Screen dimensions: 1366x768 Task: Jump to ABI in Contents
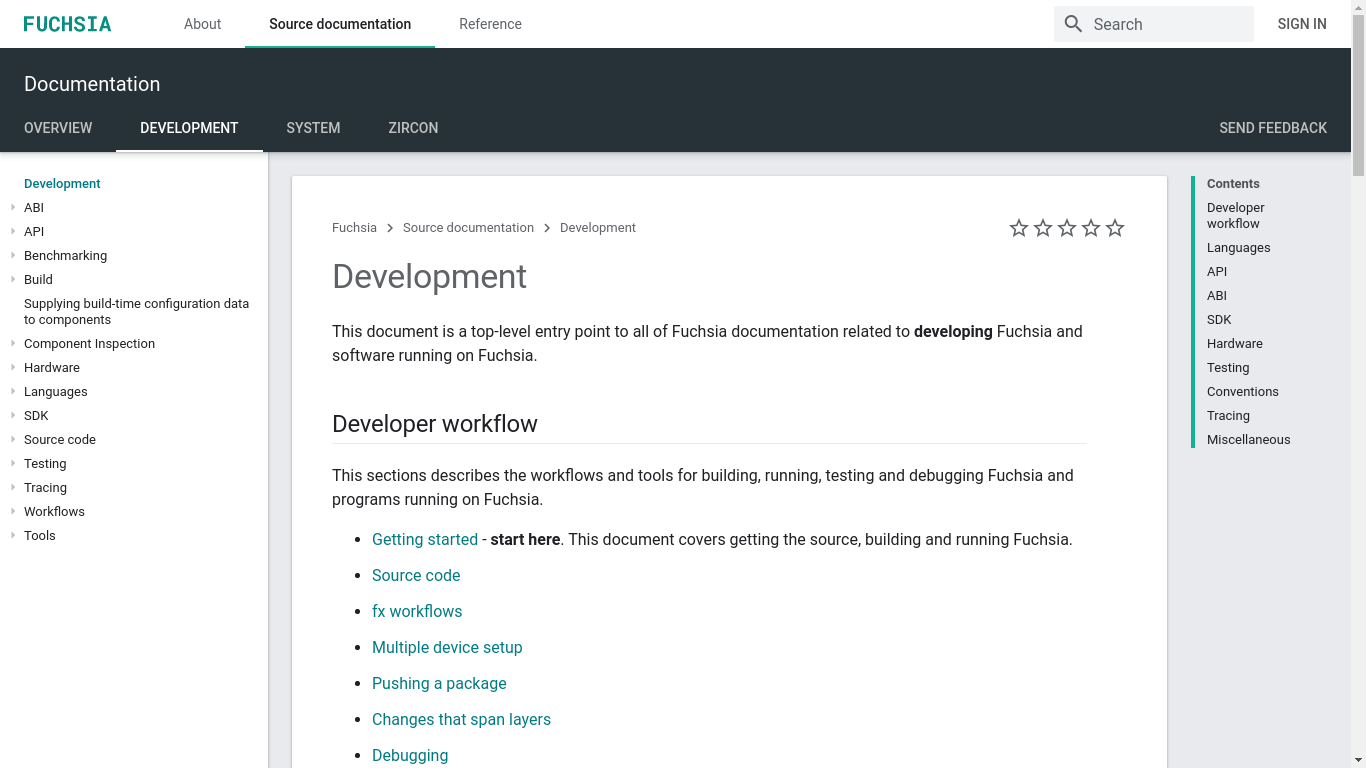[x=1217, y=296]
